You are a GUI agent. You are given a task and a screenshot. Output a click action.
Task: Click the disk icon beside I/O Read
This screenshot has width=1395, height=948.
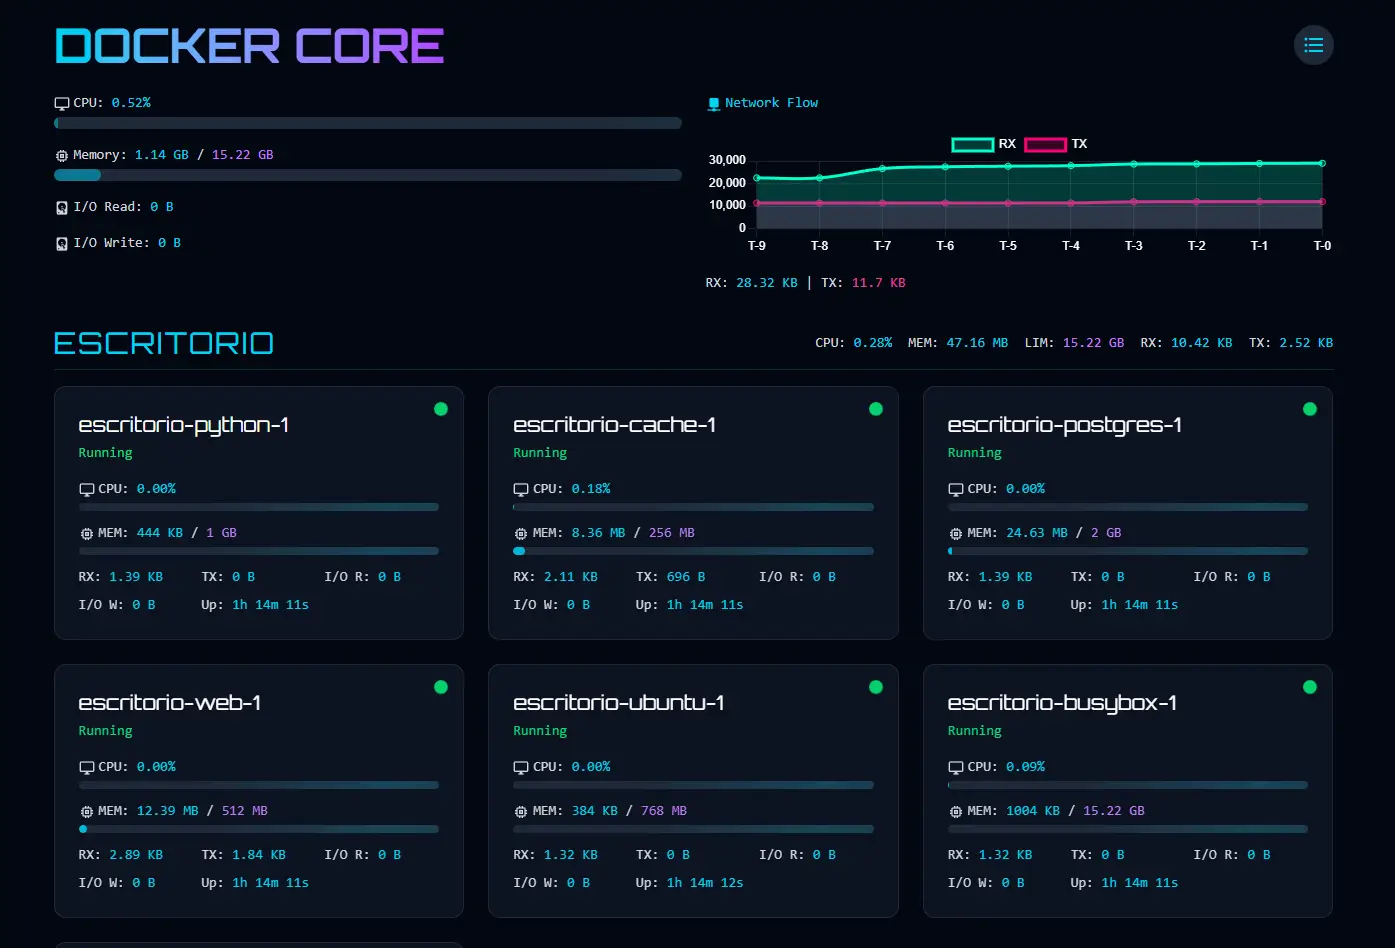pos(60,206)
